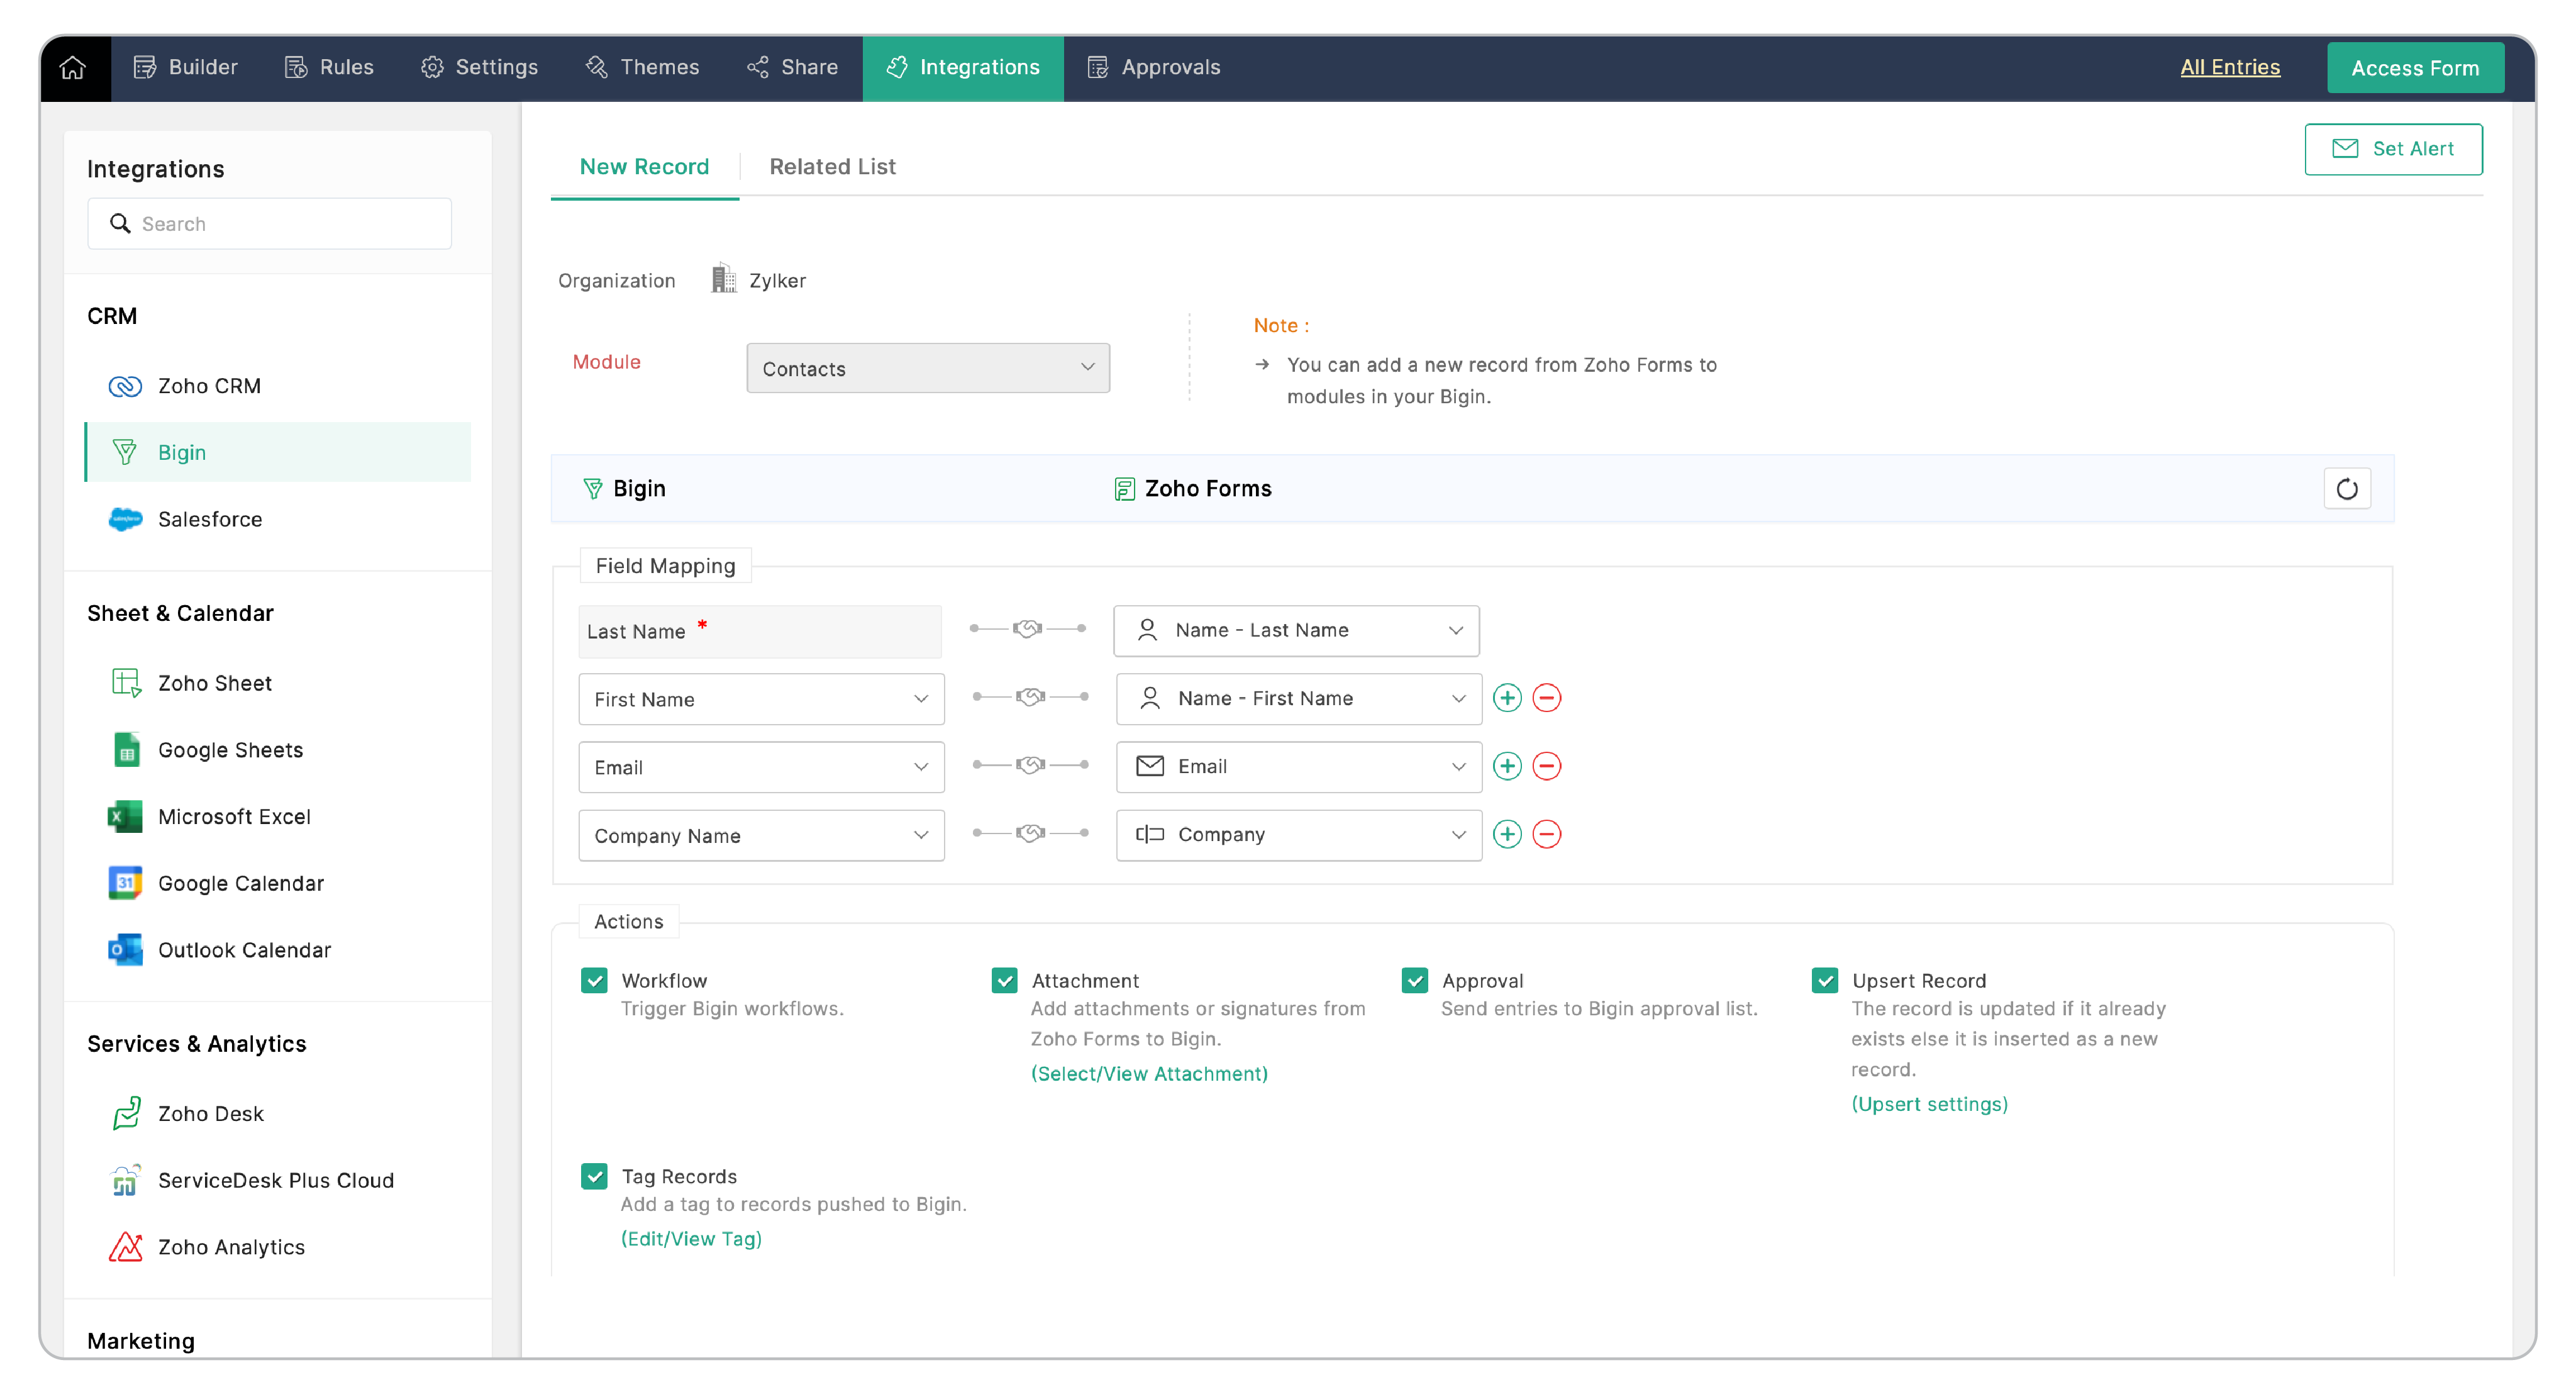
Task: Disable the Upsert Record option
Action: point(1825,980)
